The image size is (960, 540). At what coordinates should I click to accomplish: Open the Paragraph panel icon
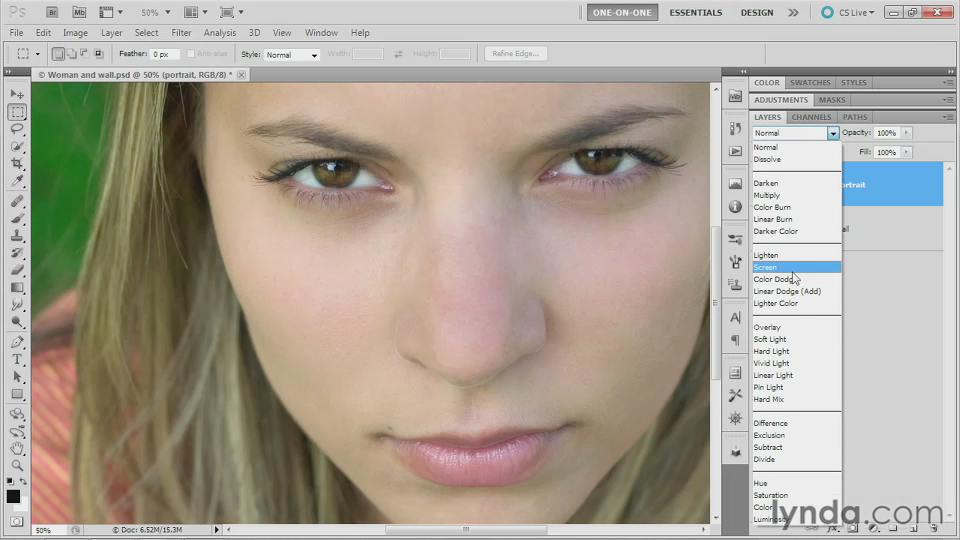tap(735, 340)
